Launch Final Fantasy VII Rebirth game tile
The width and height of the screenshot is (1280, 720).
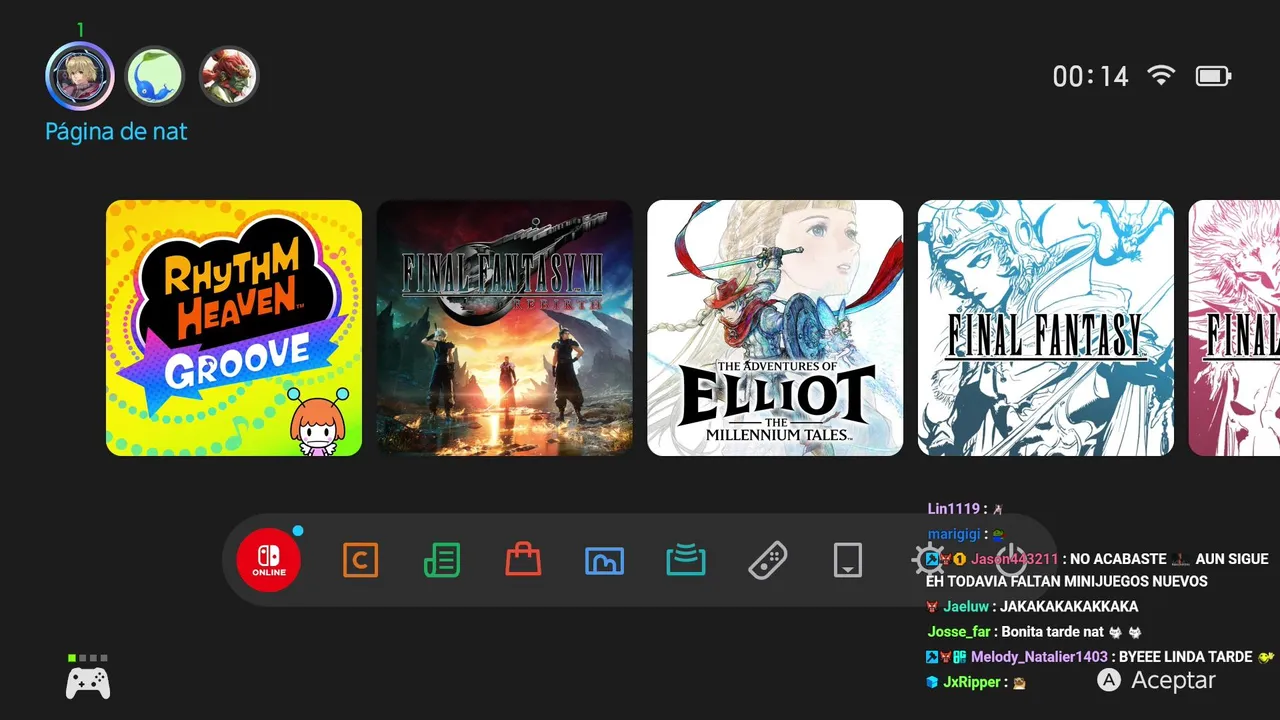coord(505,328)
